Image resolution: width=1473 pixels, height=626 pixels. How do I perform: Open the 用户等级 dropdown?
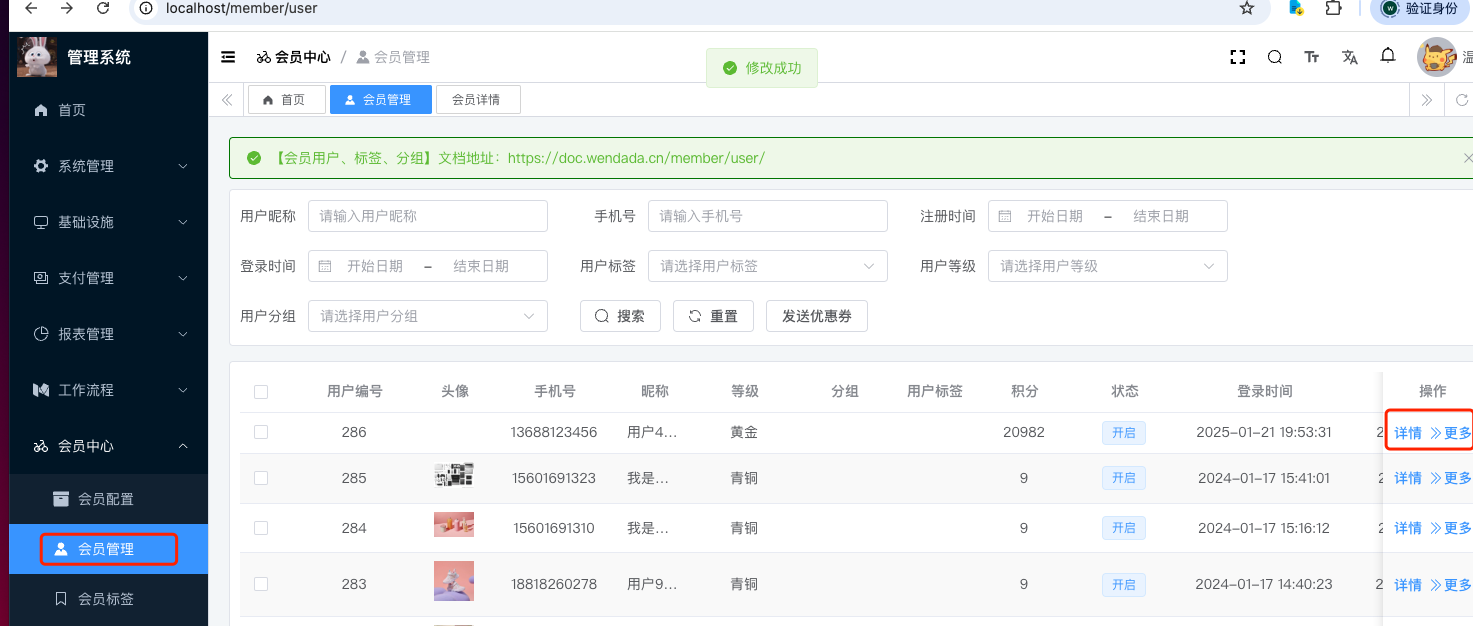pyautogui.click(x=1108, y=266)
